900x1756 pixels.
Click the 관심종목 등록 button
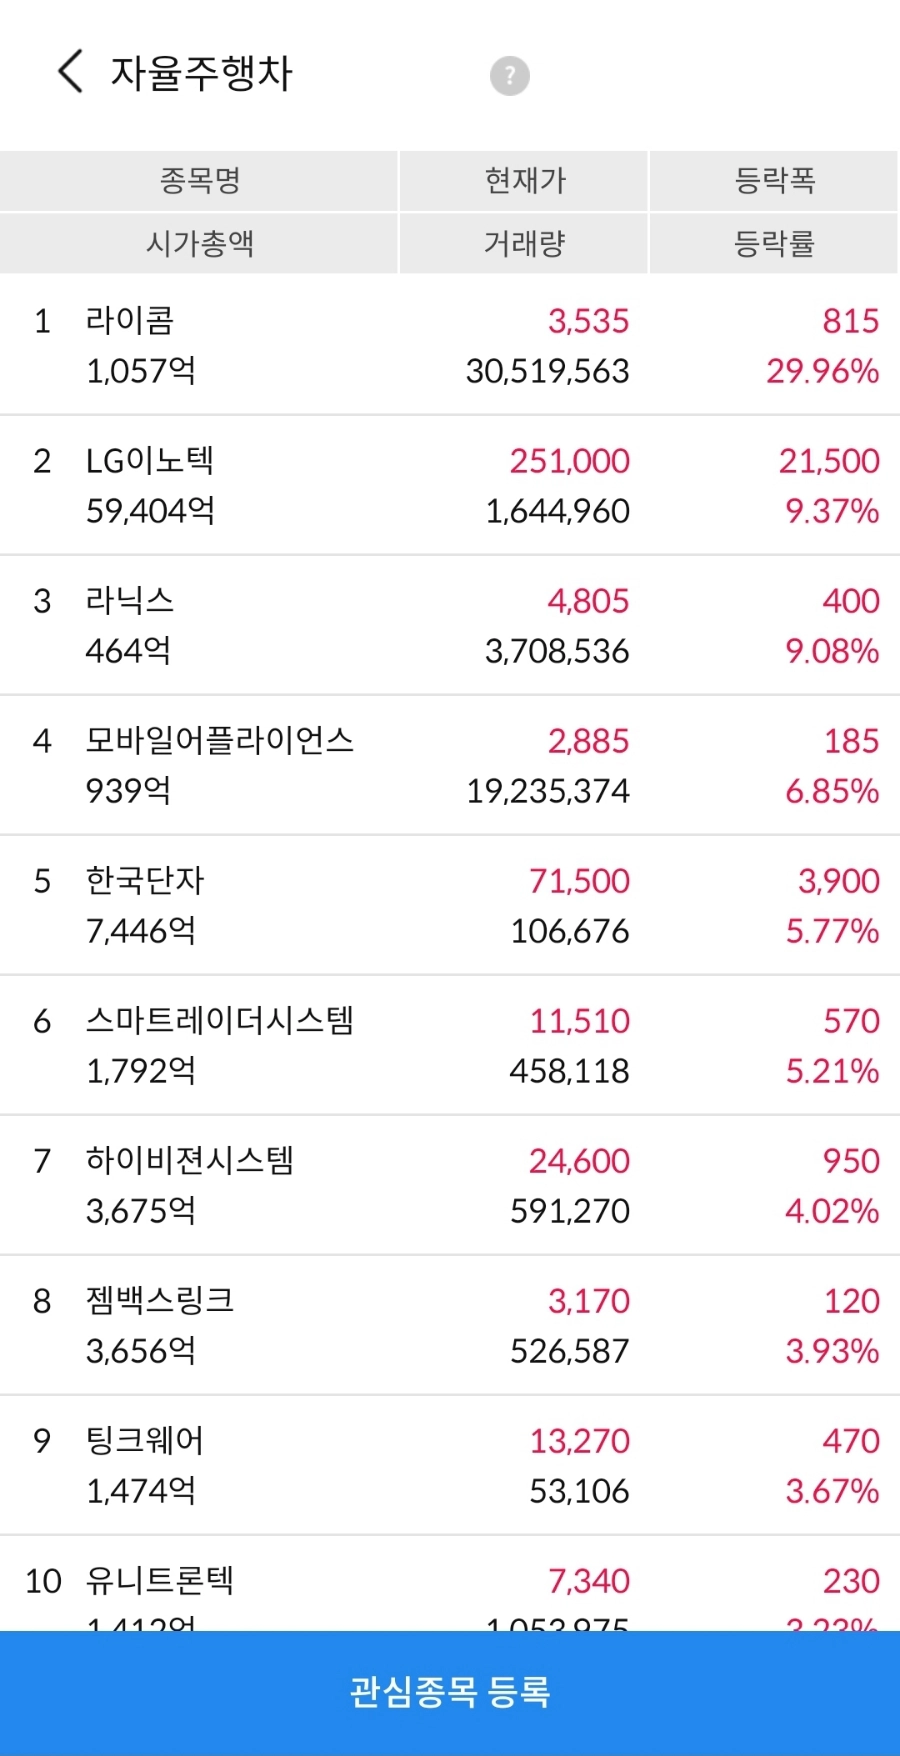(x=450, y=1692)
